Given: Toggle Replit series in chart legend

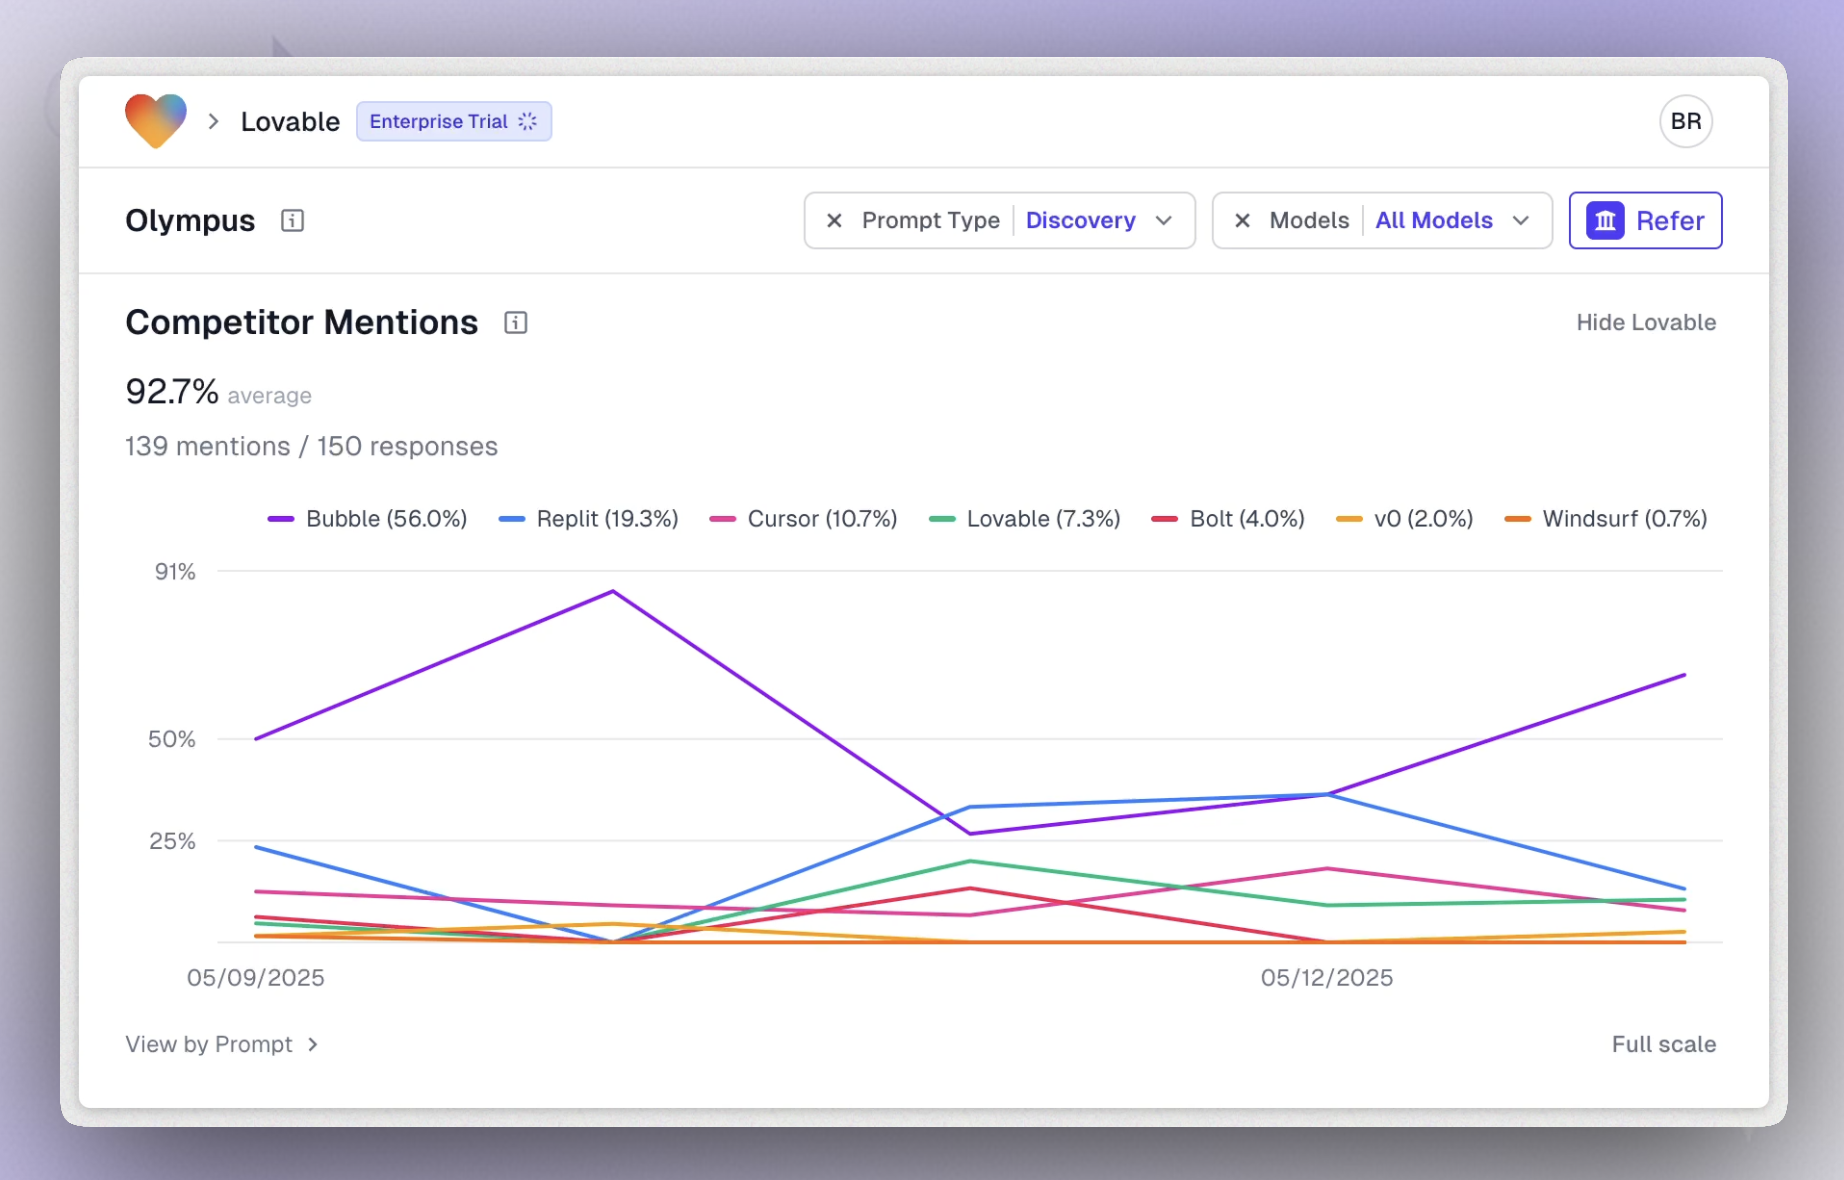Looking at the screenshot, I should click(588, 519).
